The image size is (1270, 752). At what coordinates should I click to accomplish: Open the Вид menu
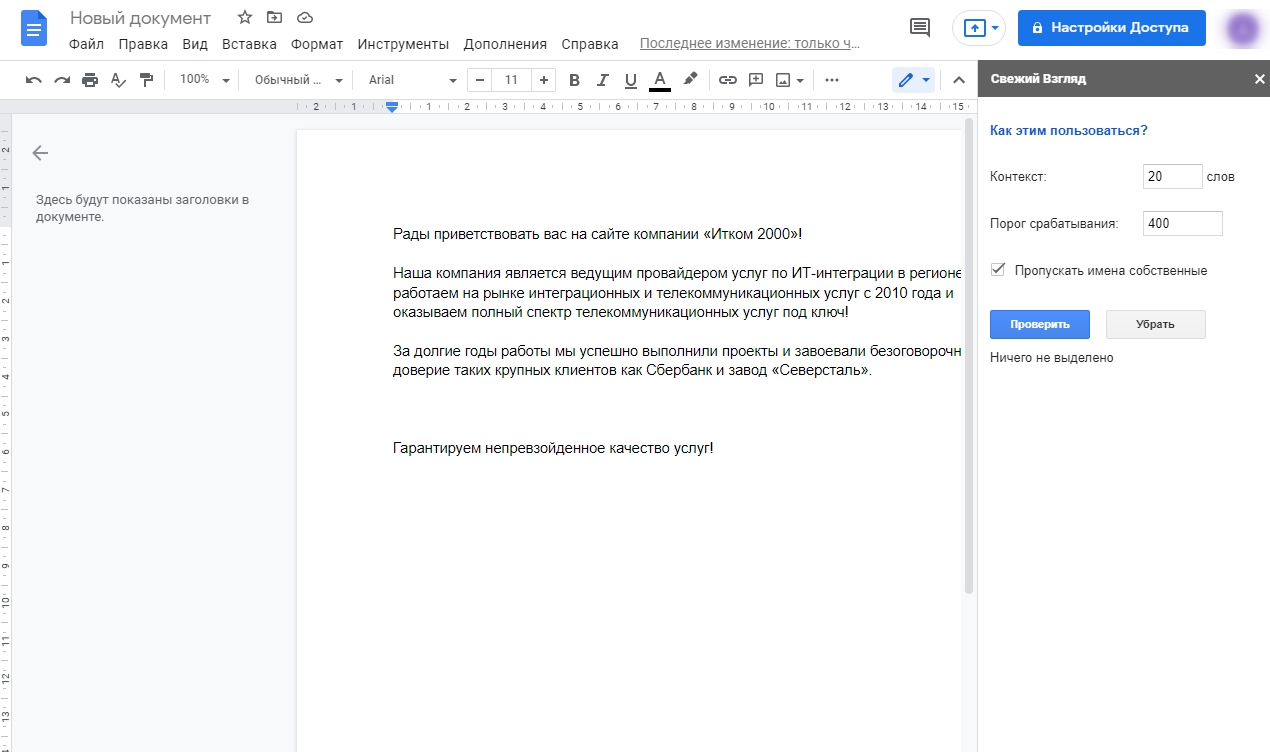(x=195, y=44)
